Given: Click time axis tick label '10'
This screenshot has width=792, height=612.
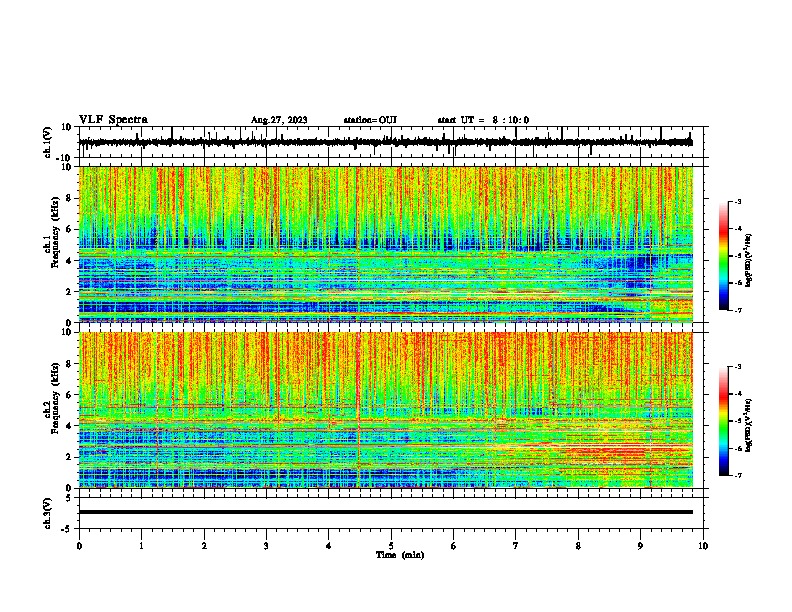Looking at the screenshot, I should (x=703, y=546).
